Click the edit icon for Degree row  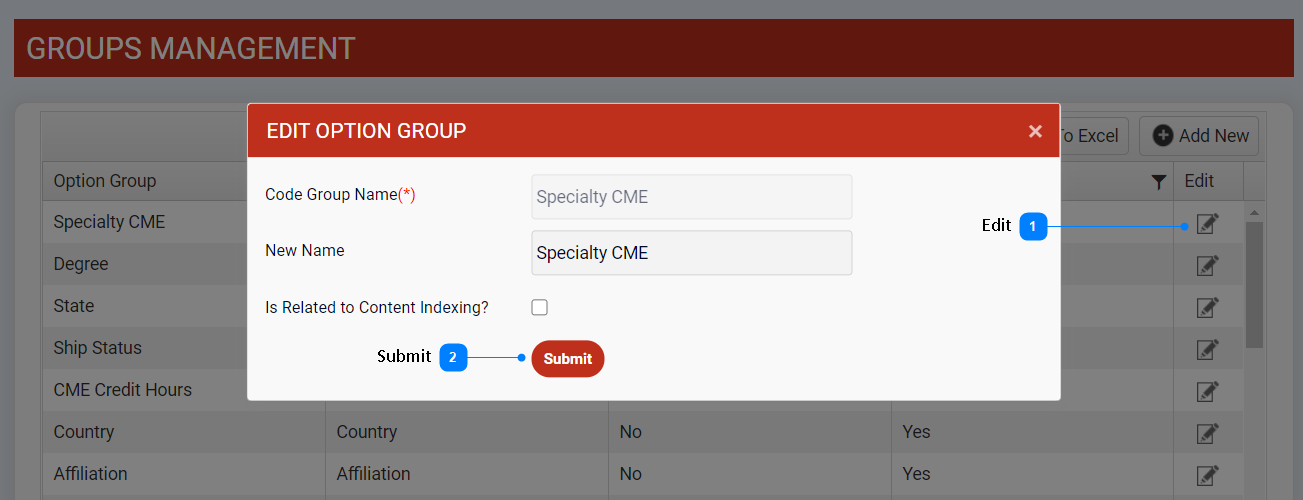click(x=1208, y=265)
